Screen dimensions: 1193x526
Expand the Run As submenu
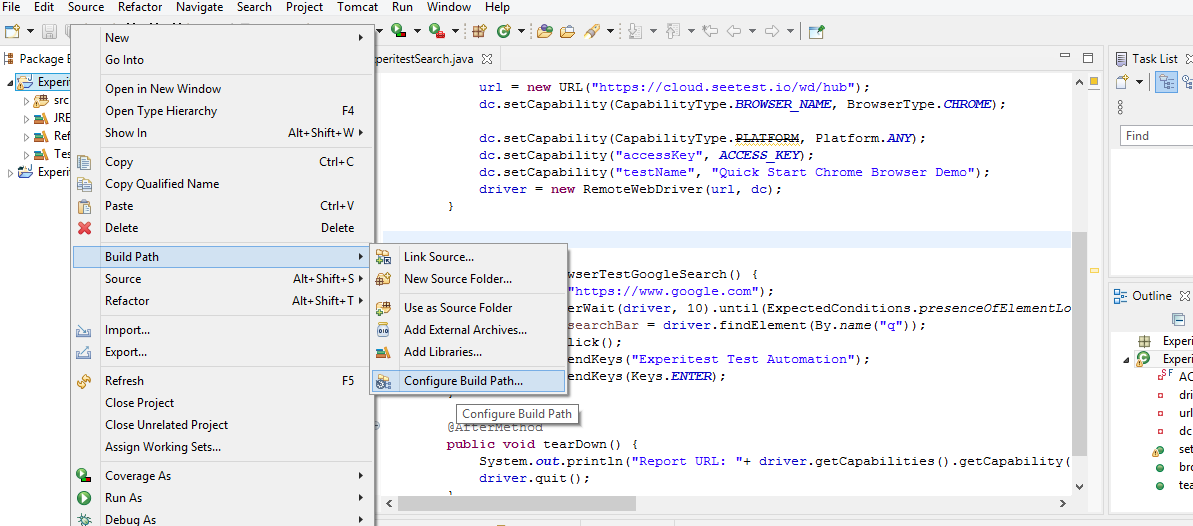tap(222, 498)
